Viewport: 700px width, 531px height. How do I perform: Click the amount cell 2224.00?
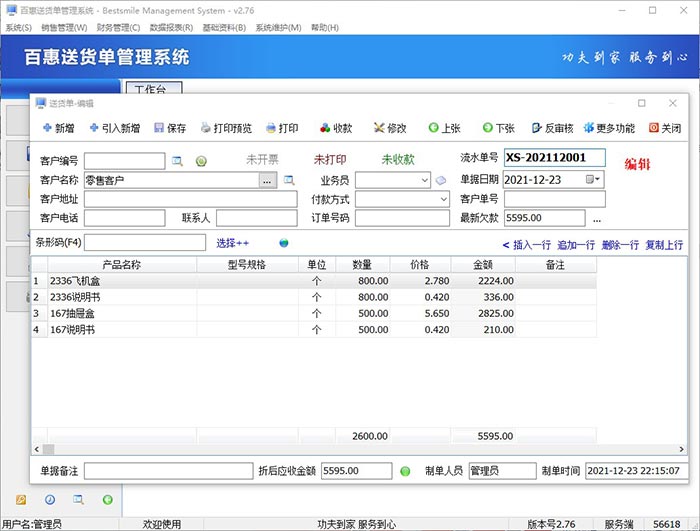[x=483, y=281]
